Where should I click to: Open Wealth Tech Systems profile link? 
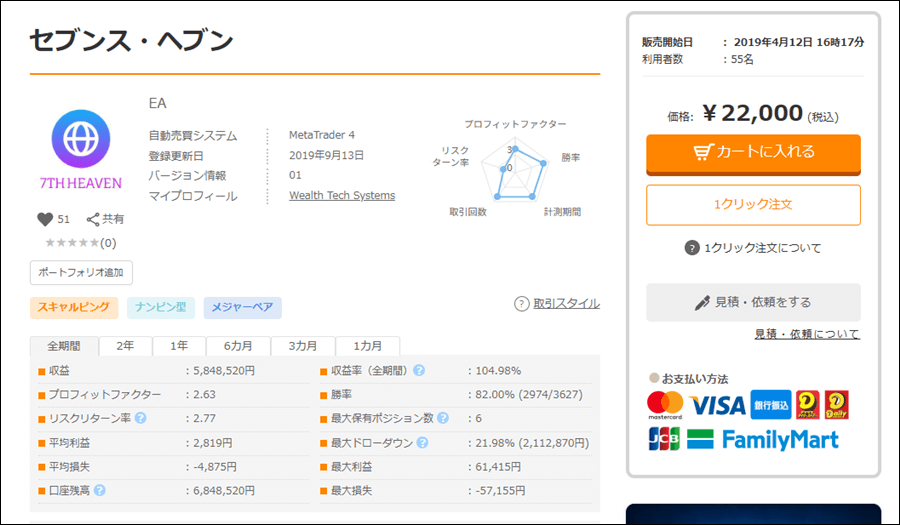pyautogui.click(x=342, y=195)
